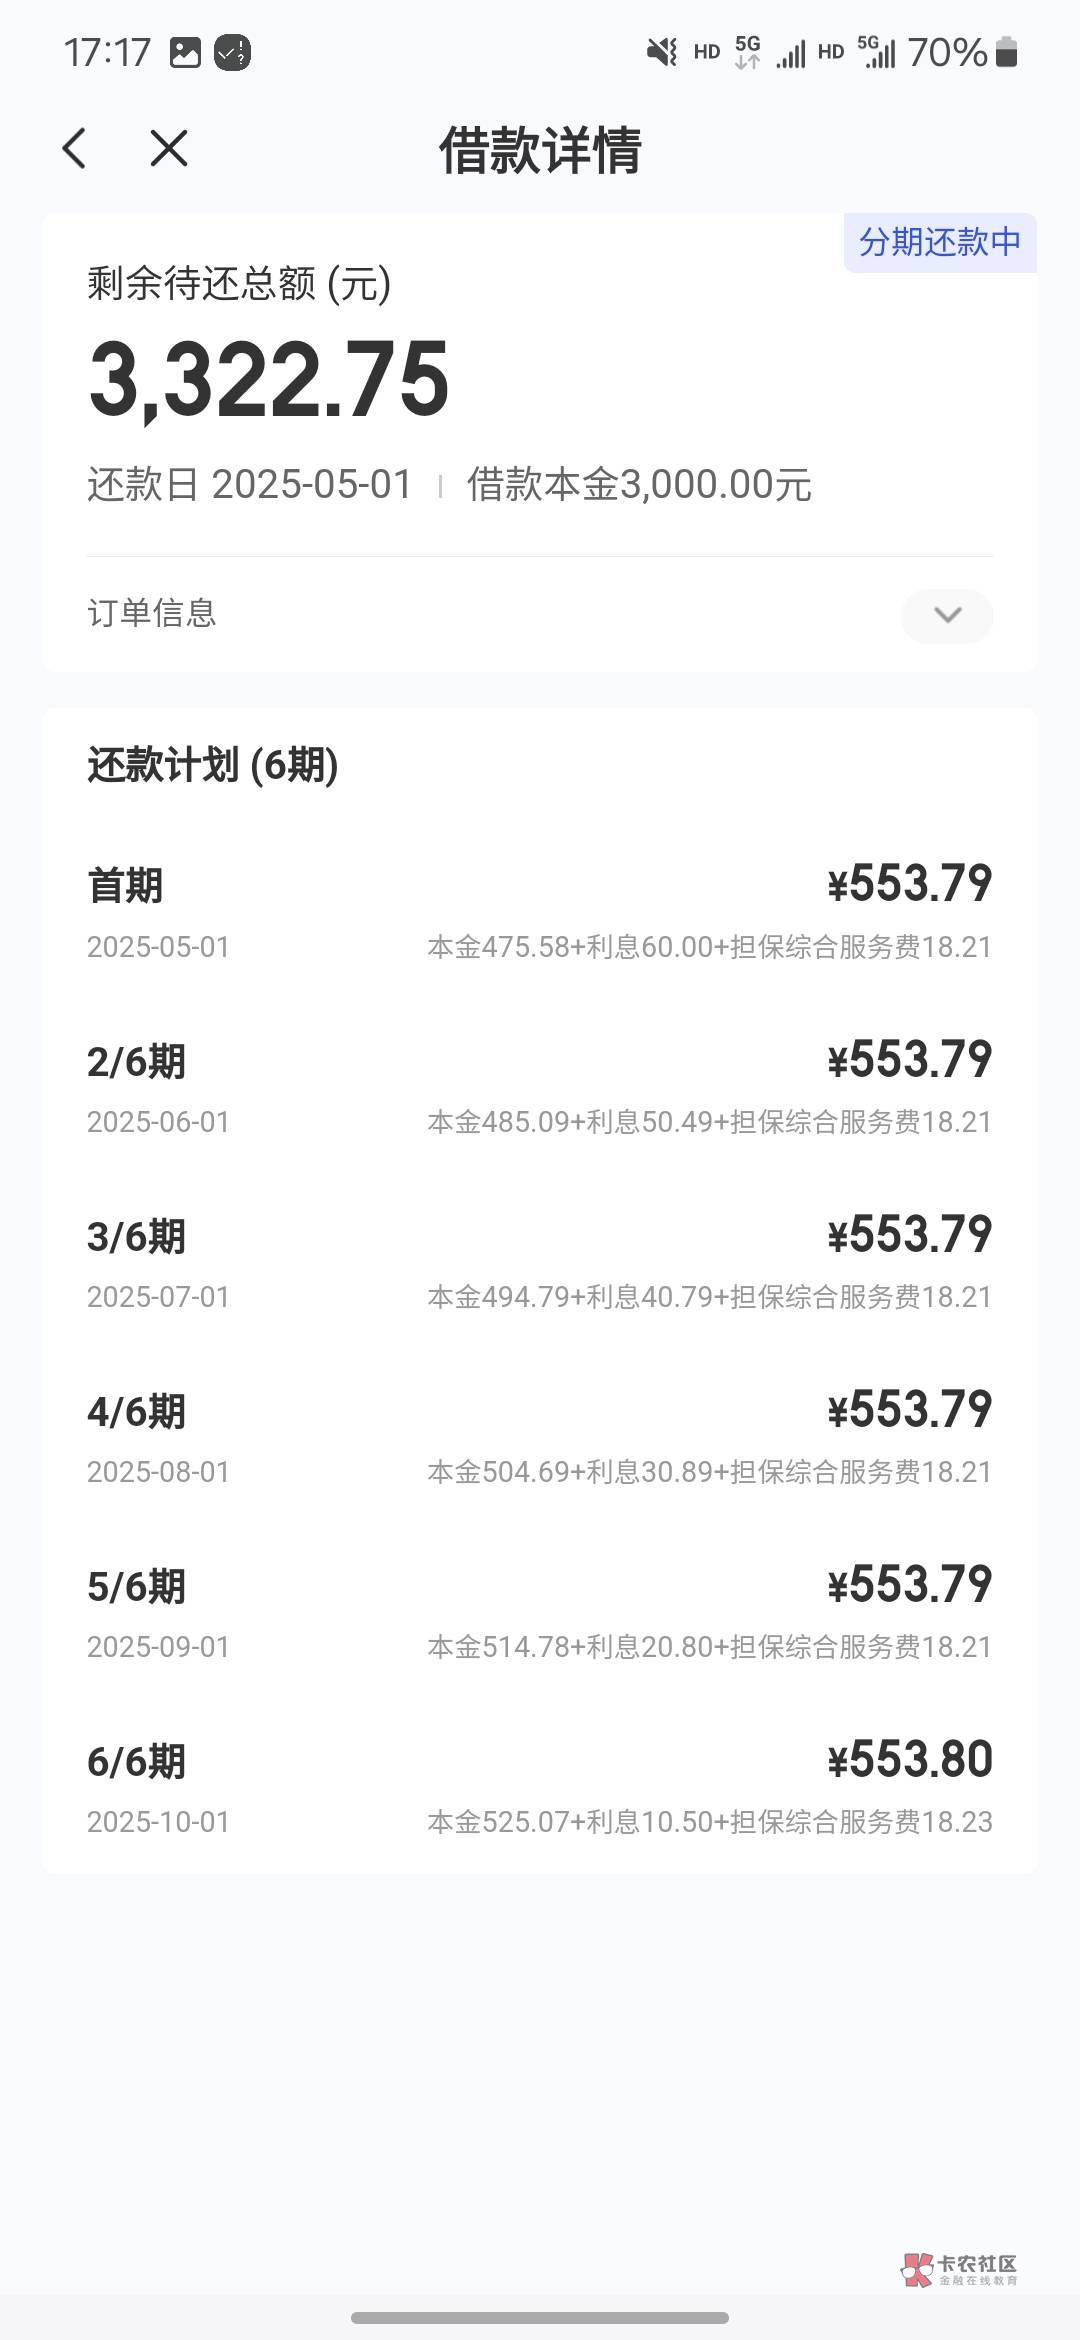Viewport: 1080px width, 2340px height.
Task: Tap the shield check status icon
Action: (x=232, y=52)
